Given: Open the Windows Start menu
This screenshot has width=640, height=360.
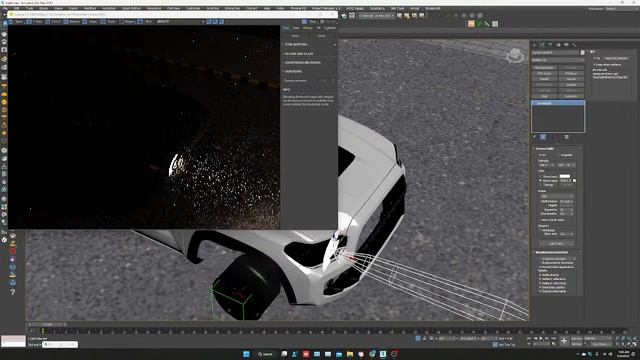Looking at the screenshot, I should pyautogui.click(x=246, y=354).
